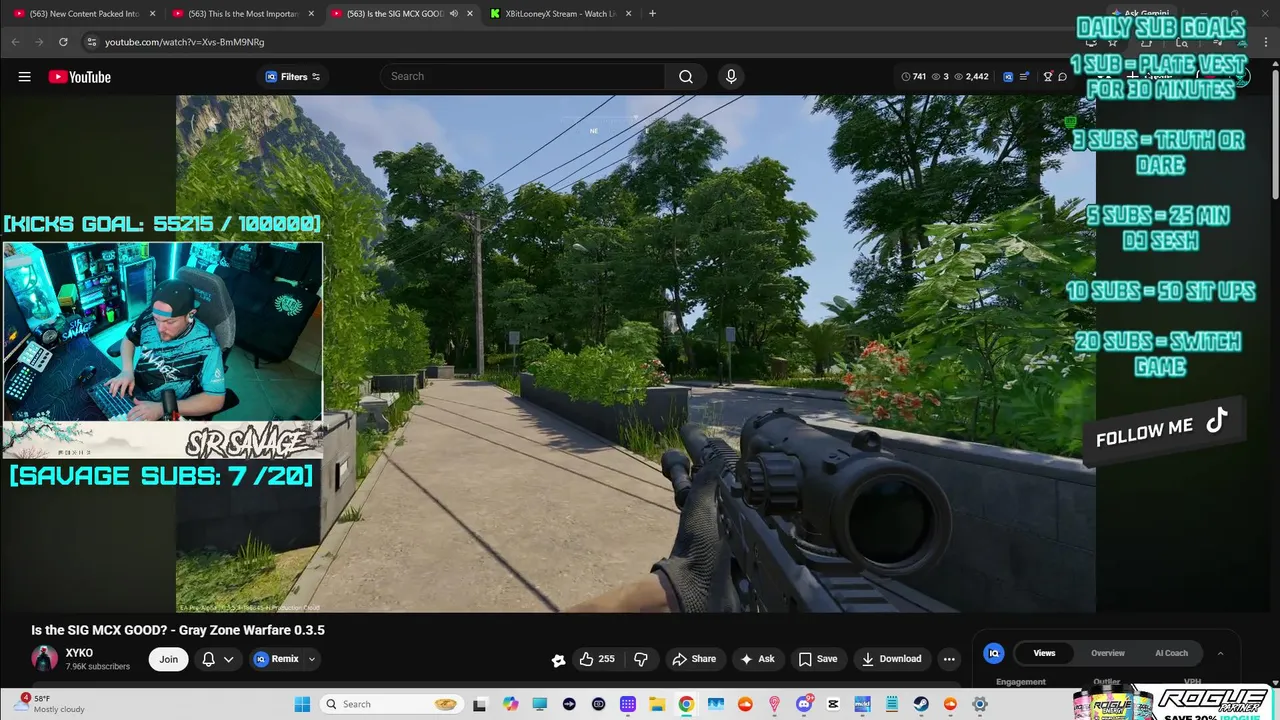The image size is (1280, 720).
Task: Switch to the Overview tab in vidIQ panel
Action: point(1108,653)
